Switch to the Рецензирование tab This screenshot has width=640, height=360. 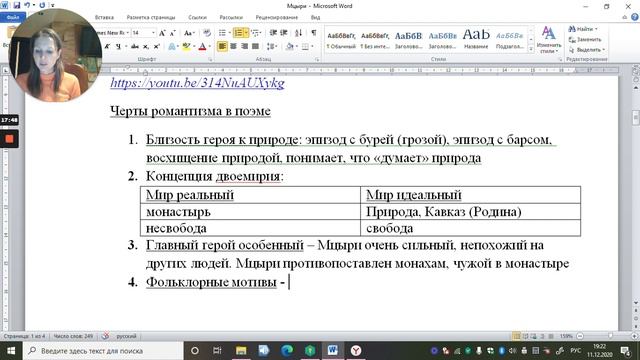pyautogui.click(x=277, y=18)
